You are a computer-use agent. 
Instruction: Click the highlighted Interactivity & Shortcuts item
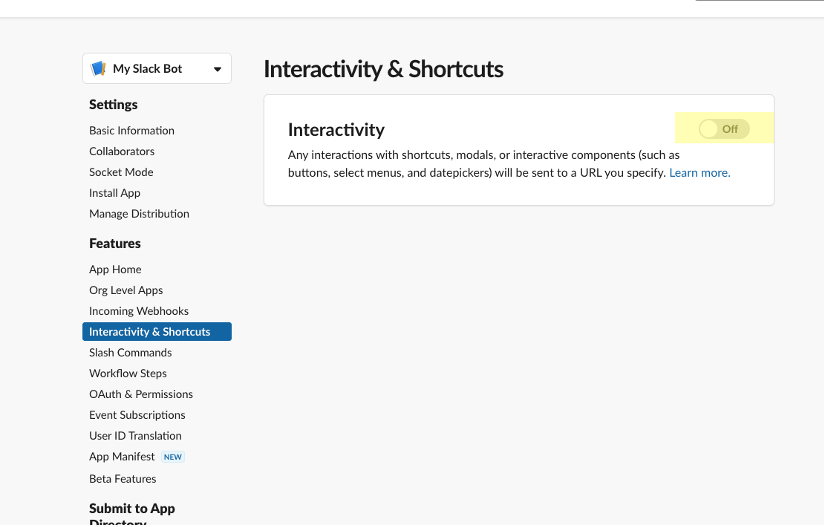(x=157, y=332)
